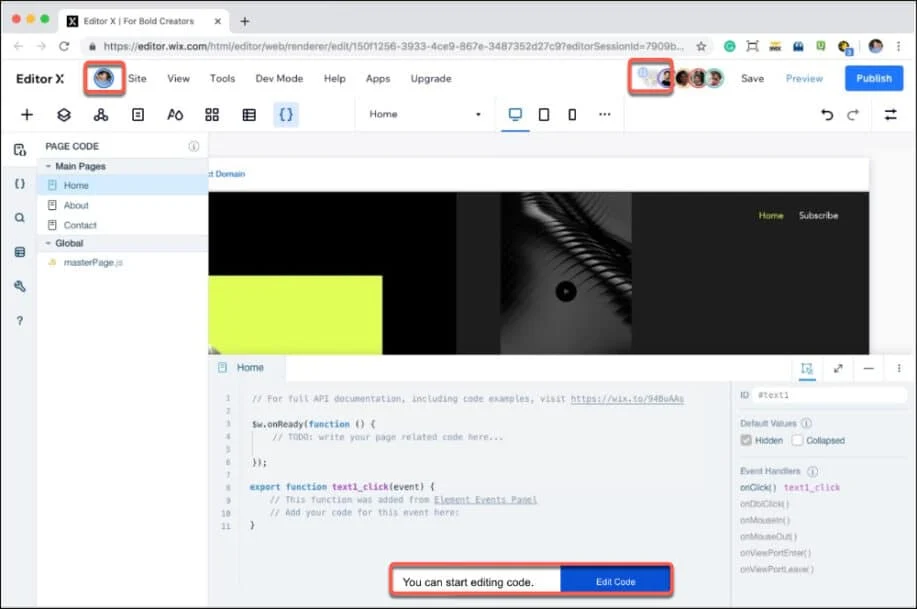Screen dimensions: 917x609
Task: Open the search icon in left sidebar
Action: coord(19,217)
